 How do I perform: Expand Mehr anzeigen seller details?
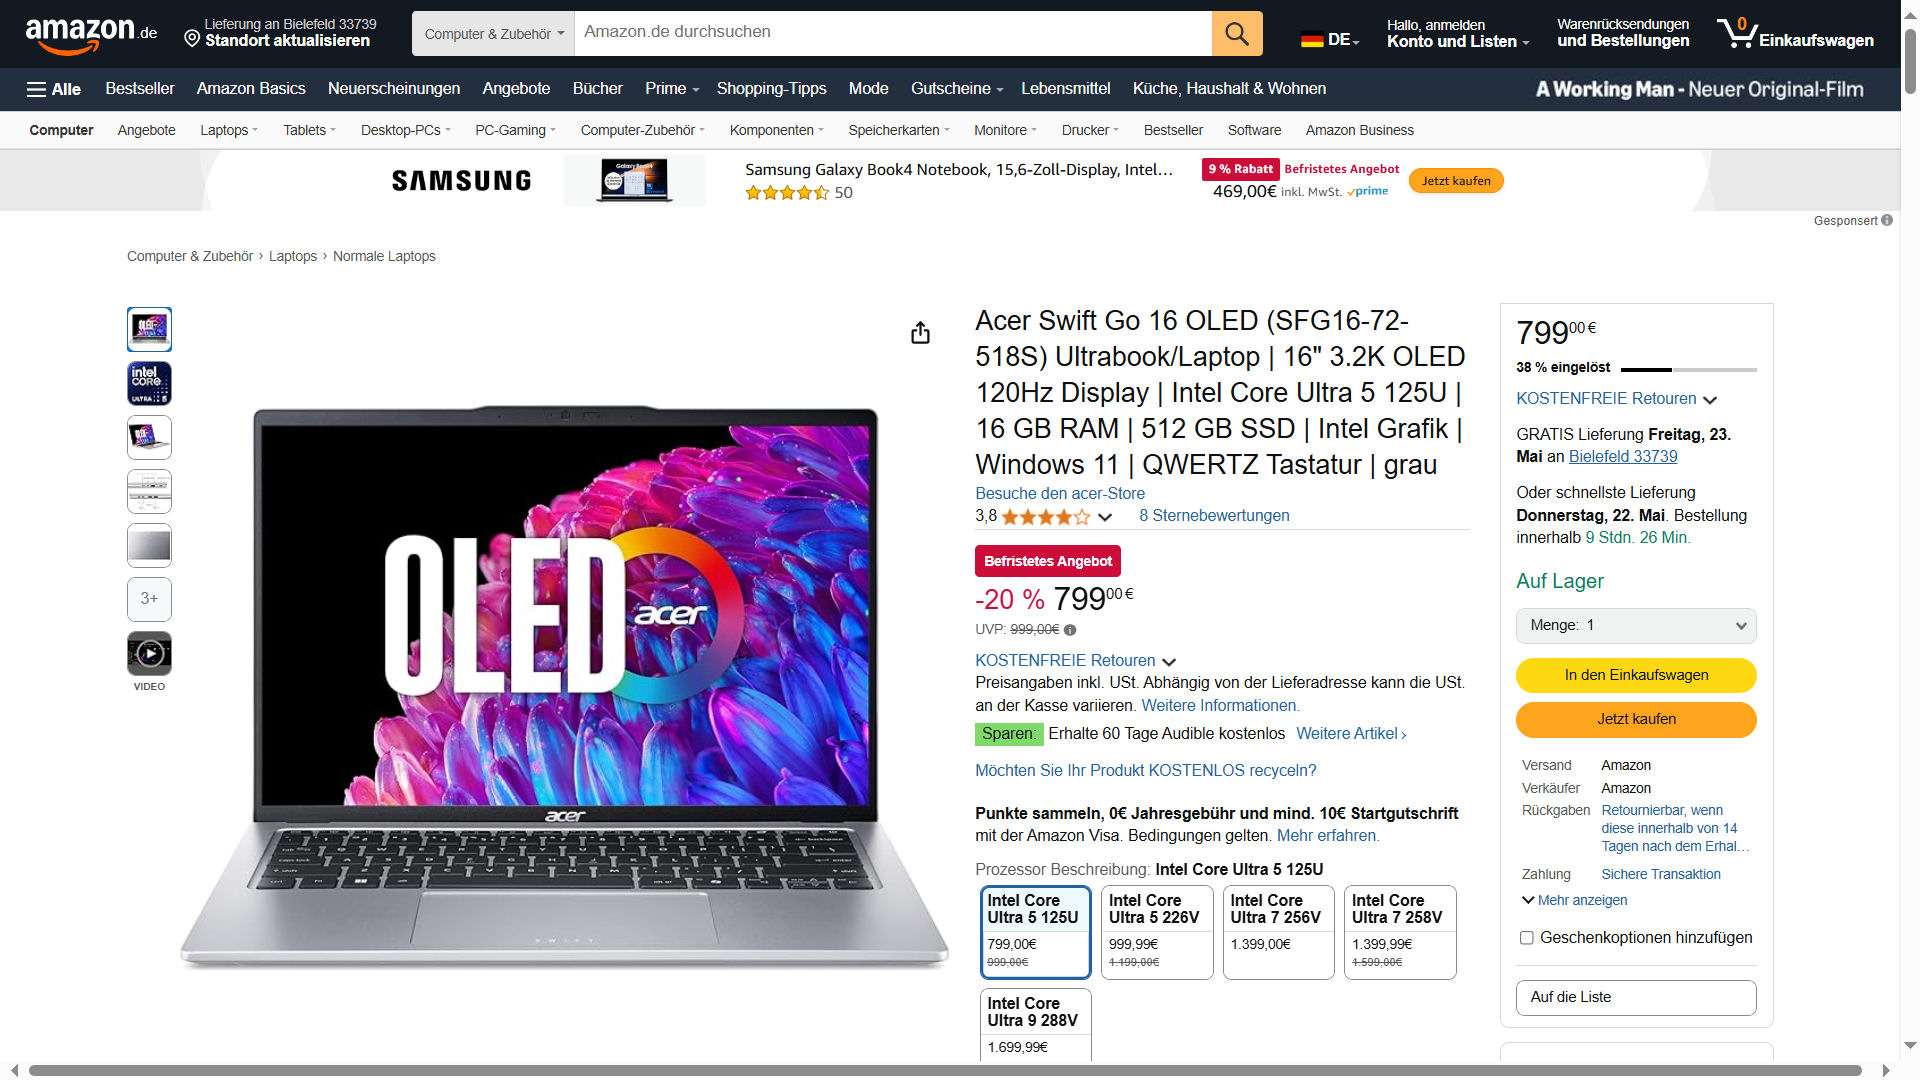tap(1574, 900)
